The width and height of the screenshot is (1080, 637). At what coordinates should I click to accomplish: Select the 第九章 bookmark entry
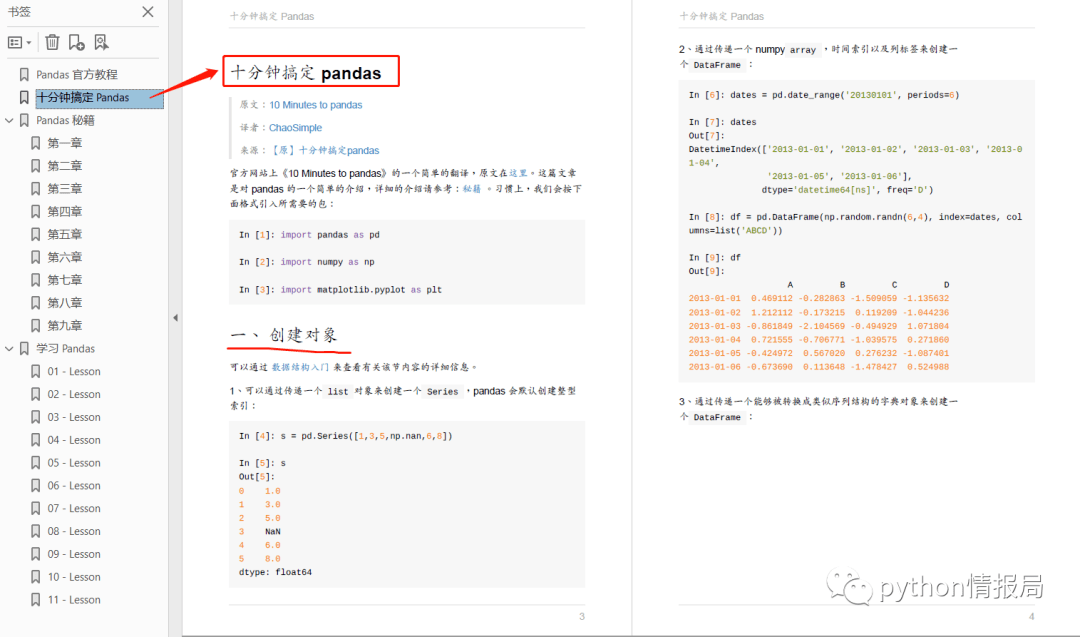point(65,326)
